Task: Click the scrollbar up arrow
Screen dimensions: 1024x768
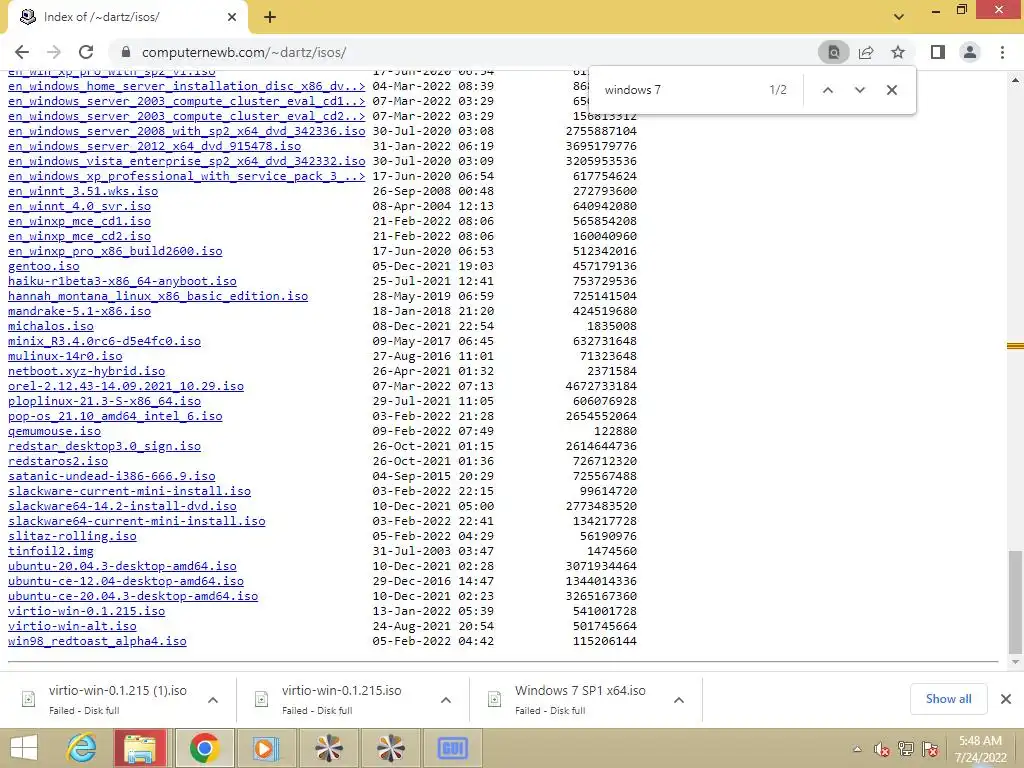Action: click(1015, 80)
